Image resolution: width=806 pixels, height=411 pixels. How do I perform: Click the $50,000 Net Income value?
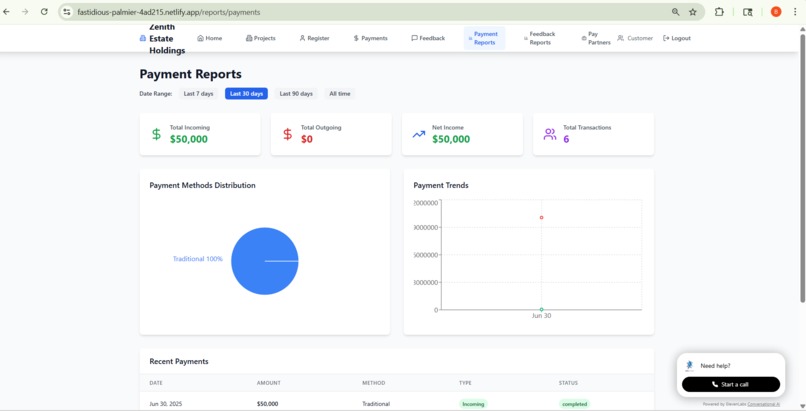click(x=451, y=139)
